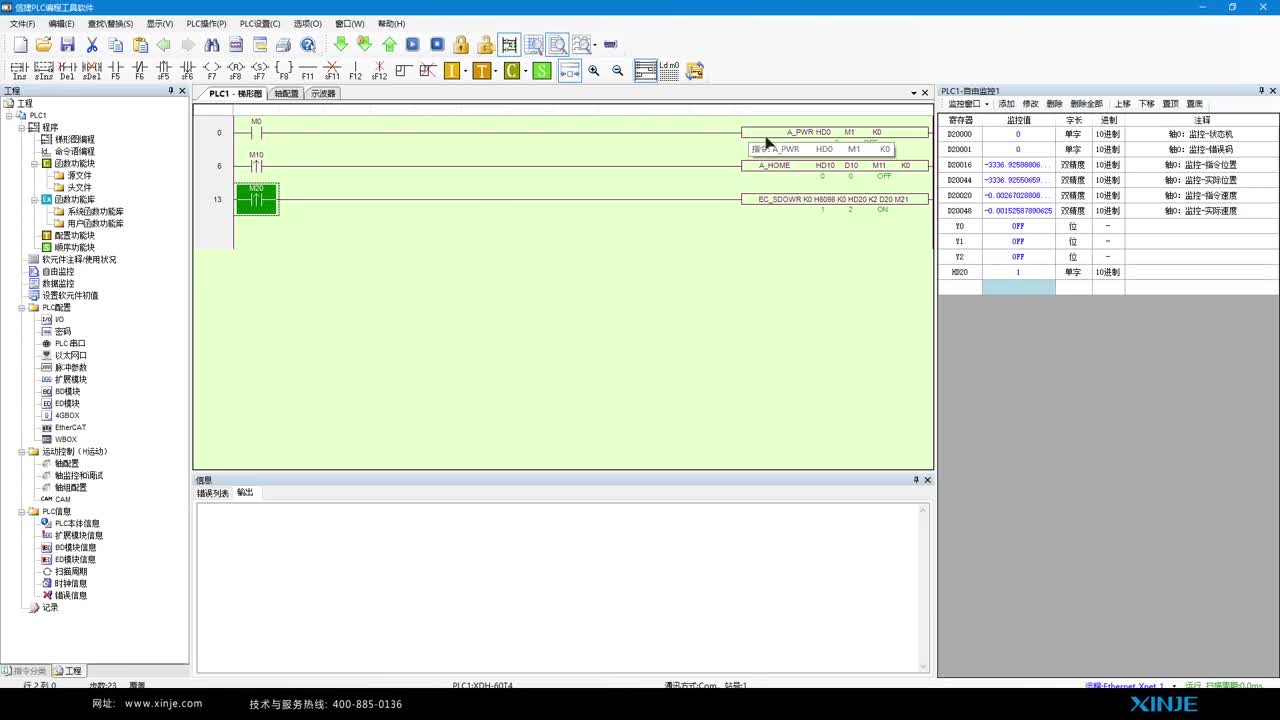Insert normally open contact F5
The height and width of the screenshot is (720, 1280).
pos(115,70)
